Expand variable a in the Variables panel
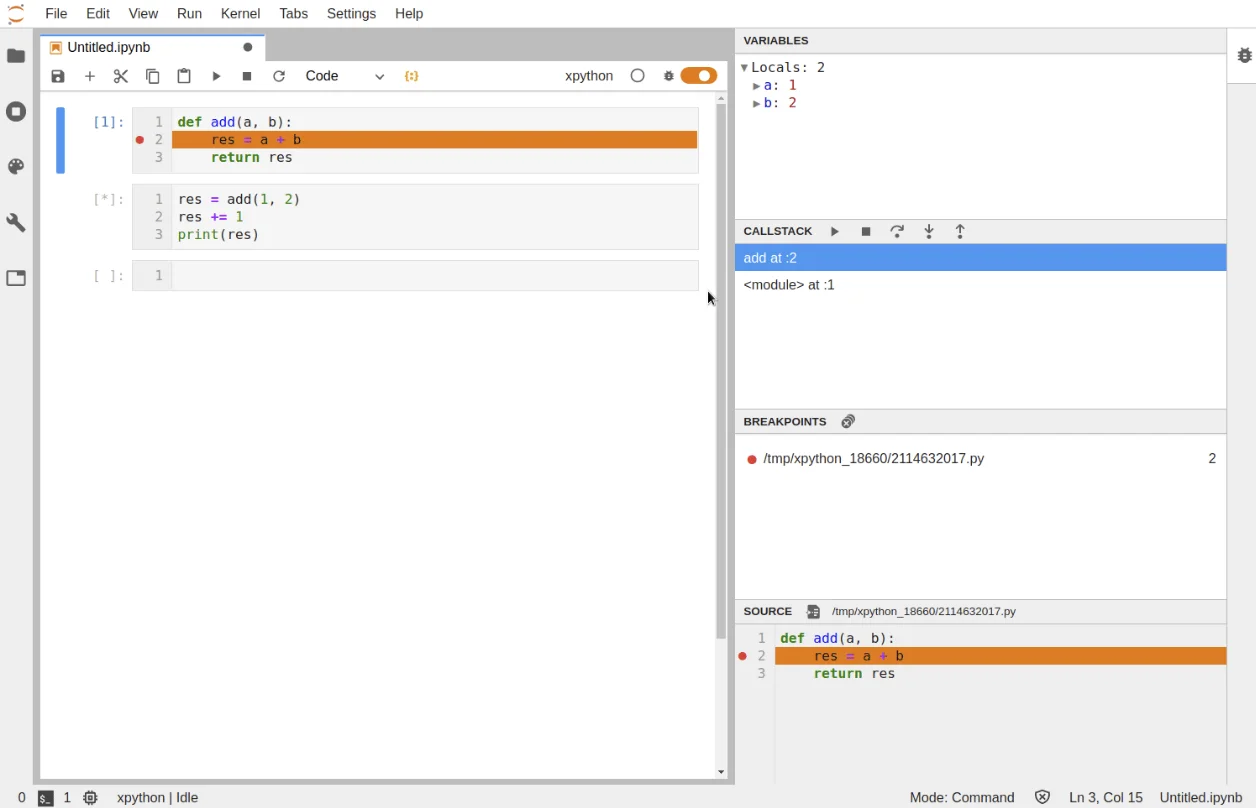Viewport: 1256px width, 808px height. 757,86
